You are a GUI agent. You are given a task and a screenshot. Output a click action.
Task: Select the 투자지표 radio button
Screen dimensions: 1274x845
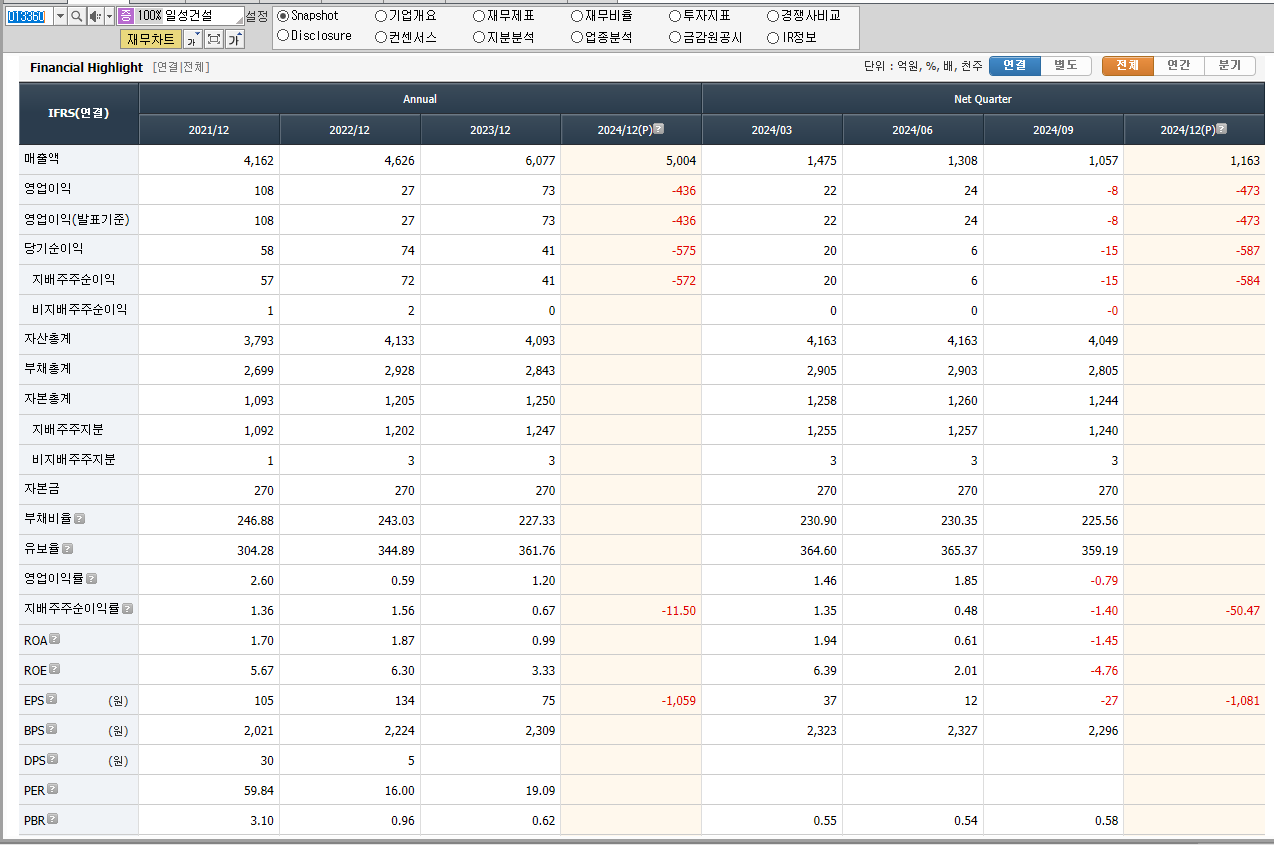[x=675, y=16]
